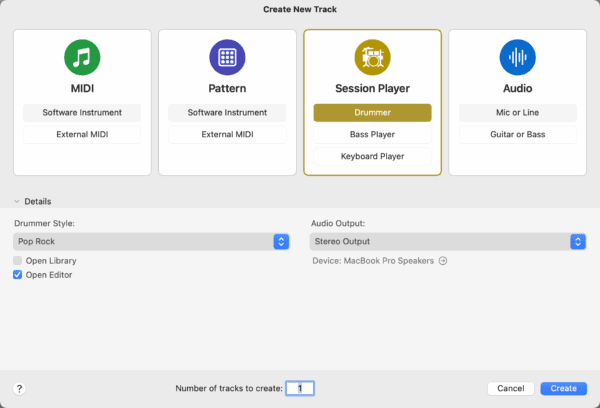Click the number of tracks input field
This screenshot has height=408, width=600.
click(x=300, y=388)
